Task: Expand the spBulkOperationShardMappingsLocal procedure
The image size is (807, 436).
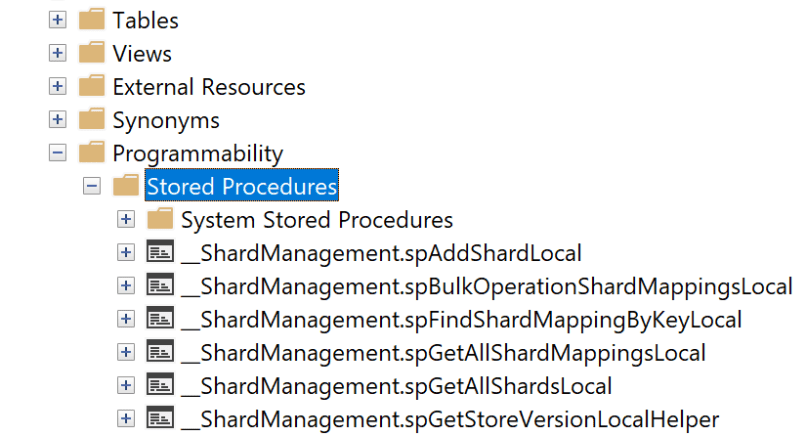Action: pos(126,286)
